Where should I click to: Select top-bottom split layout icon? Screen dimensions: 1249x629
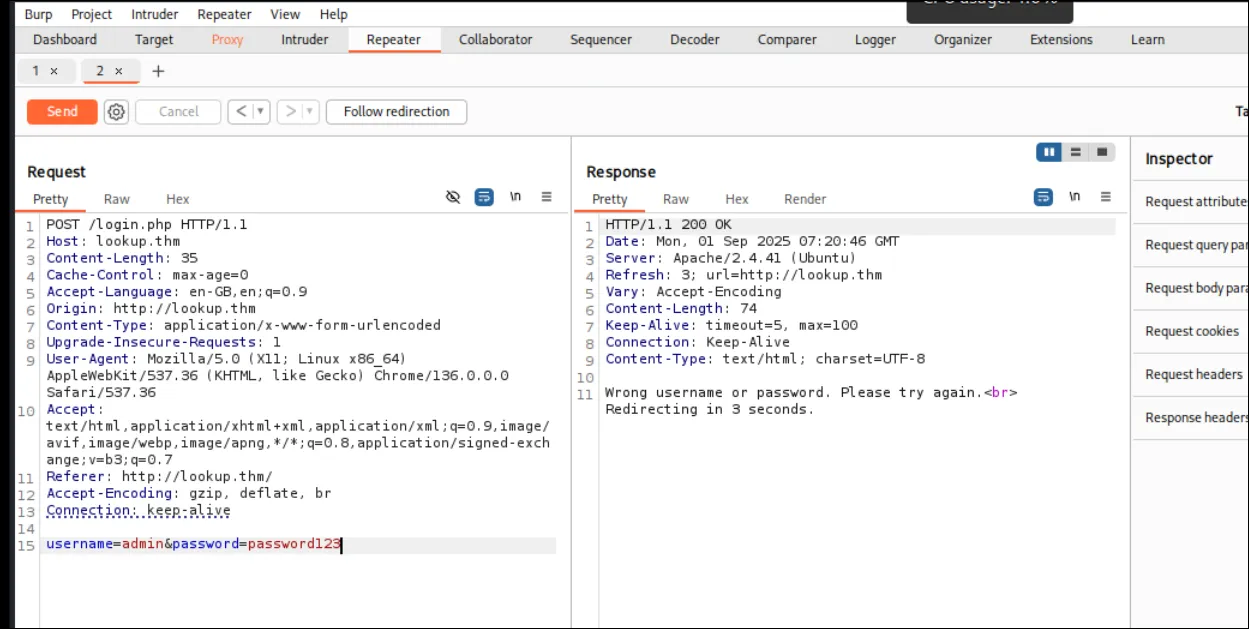(1076, 152)
